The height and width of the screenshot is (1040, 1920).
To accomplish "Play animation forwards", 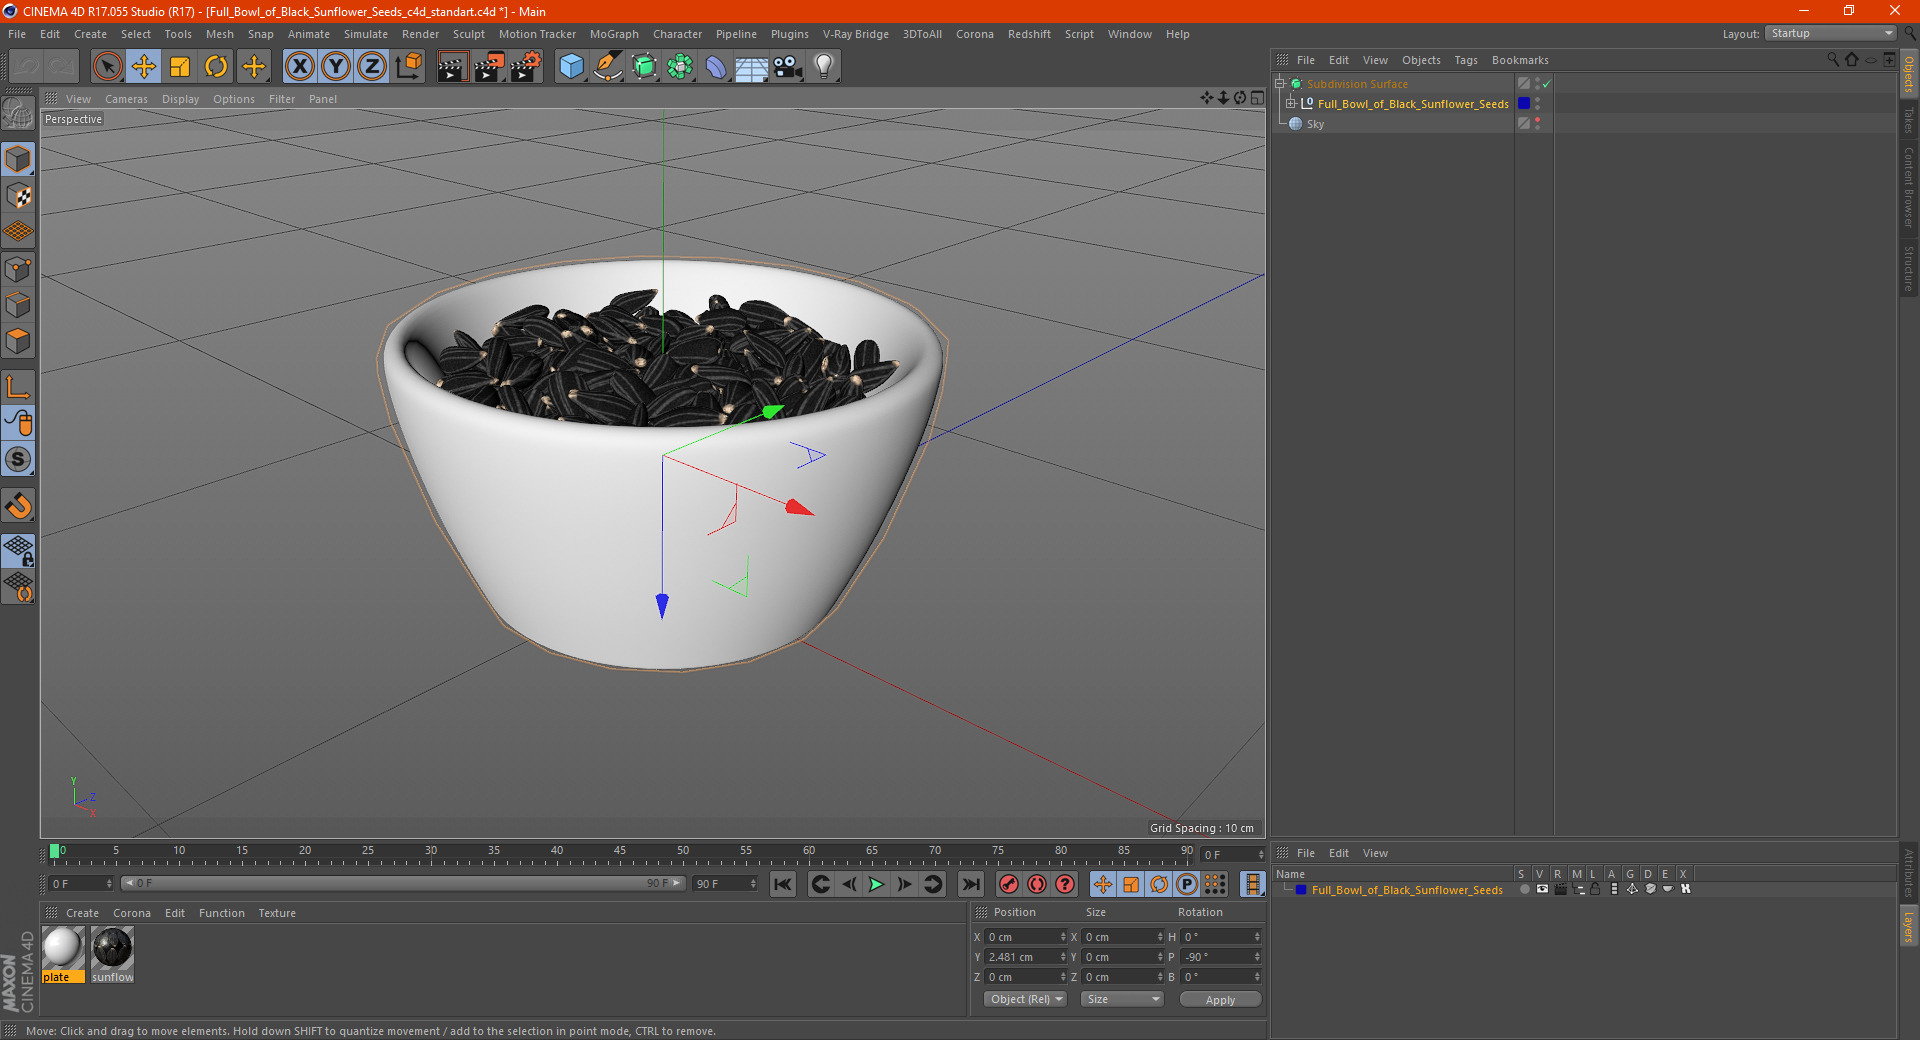I will (x=876, y=884).
